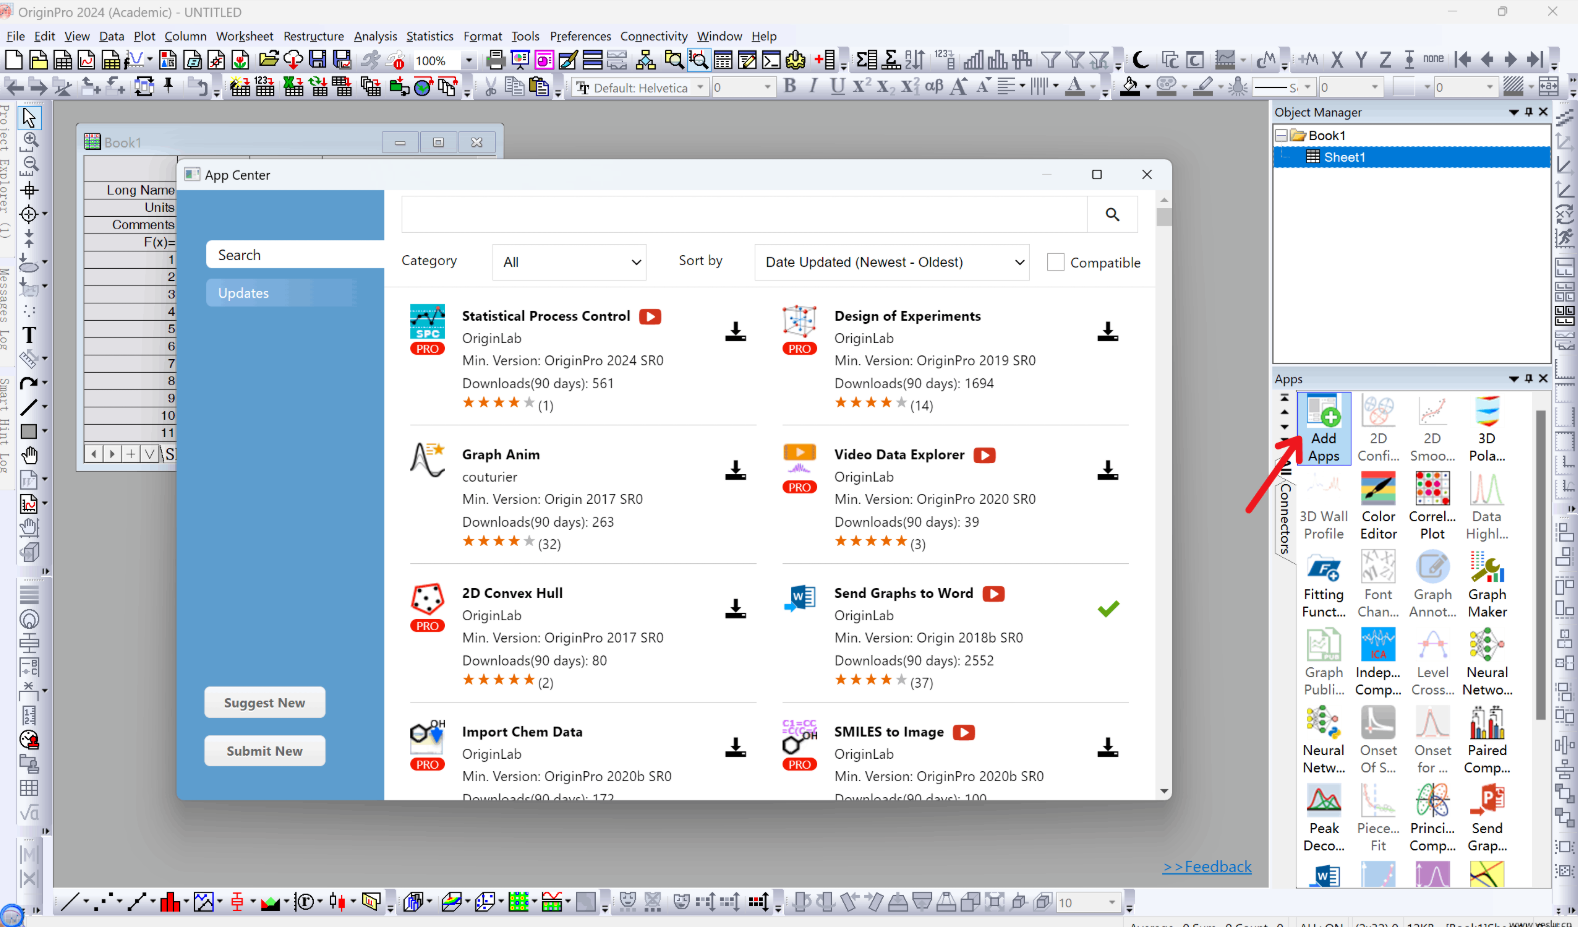Open the Statistical Process Control title
This screenshot has height=927, width=1578.
[546, 316]
